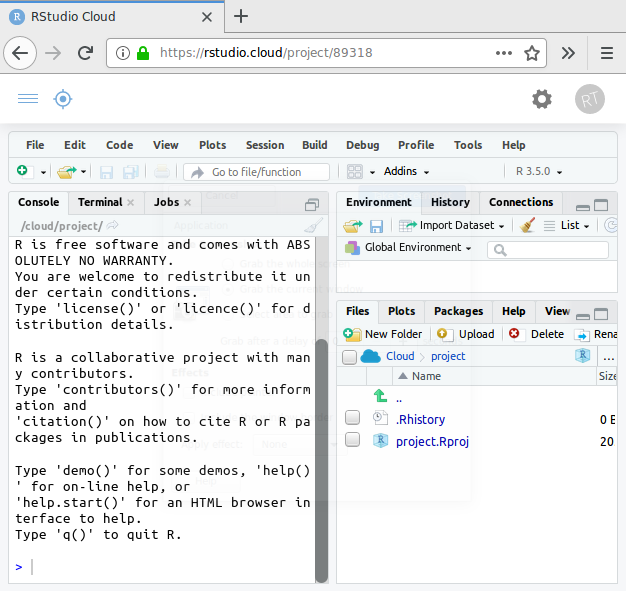Click the green padlock security icon

click(x=143, y=53)
